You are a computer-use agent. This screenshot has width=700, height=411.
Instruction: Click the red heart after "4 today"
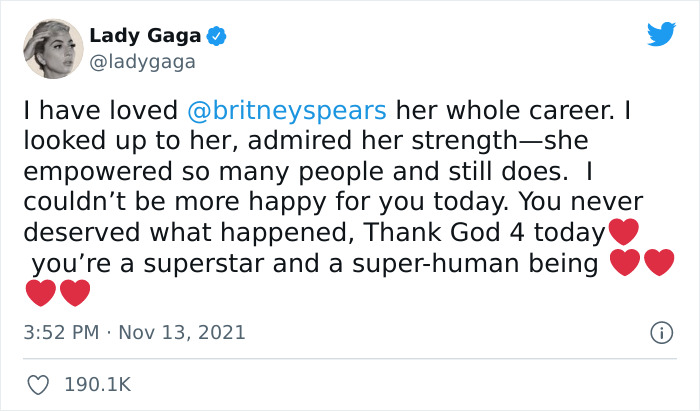(x=623, y=234)
